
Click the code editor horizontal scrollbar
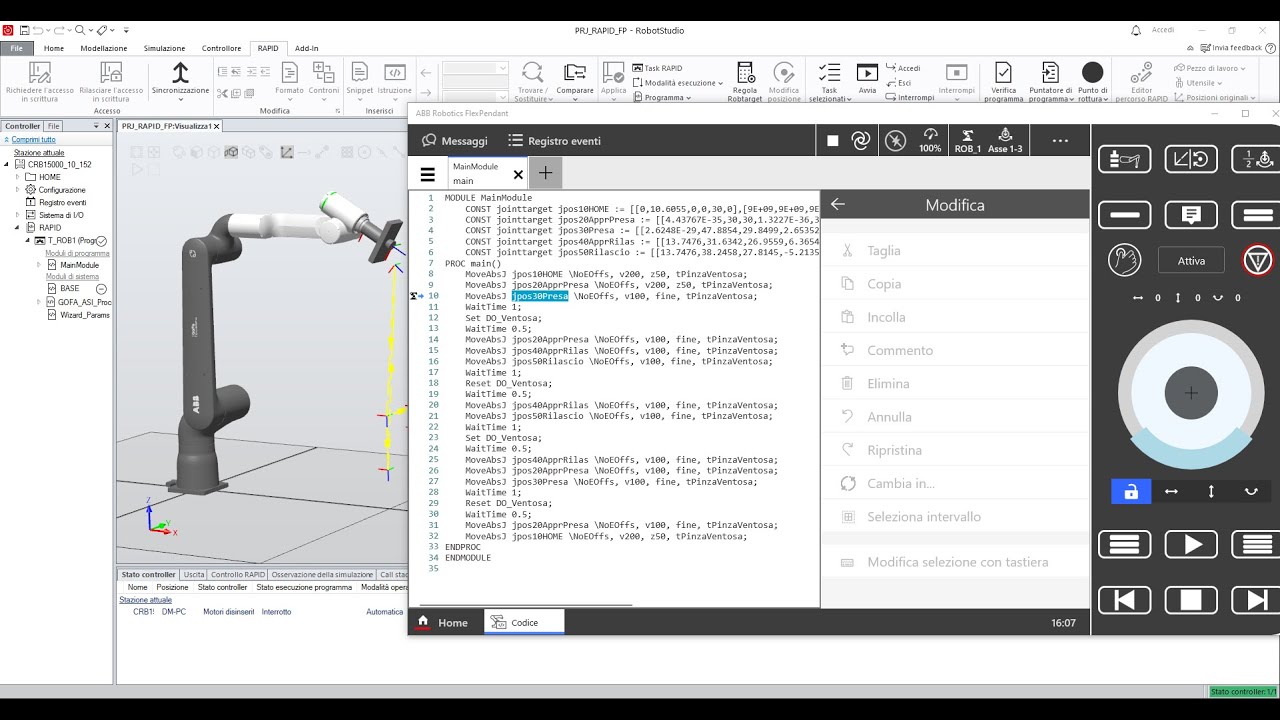(x=527, y=605)
